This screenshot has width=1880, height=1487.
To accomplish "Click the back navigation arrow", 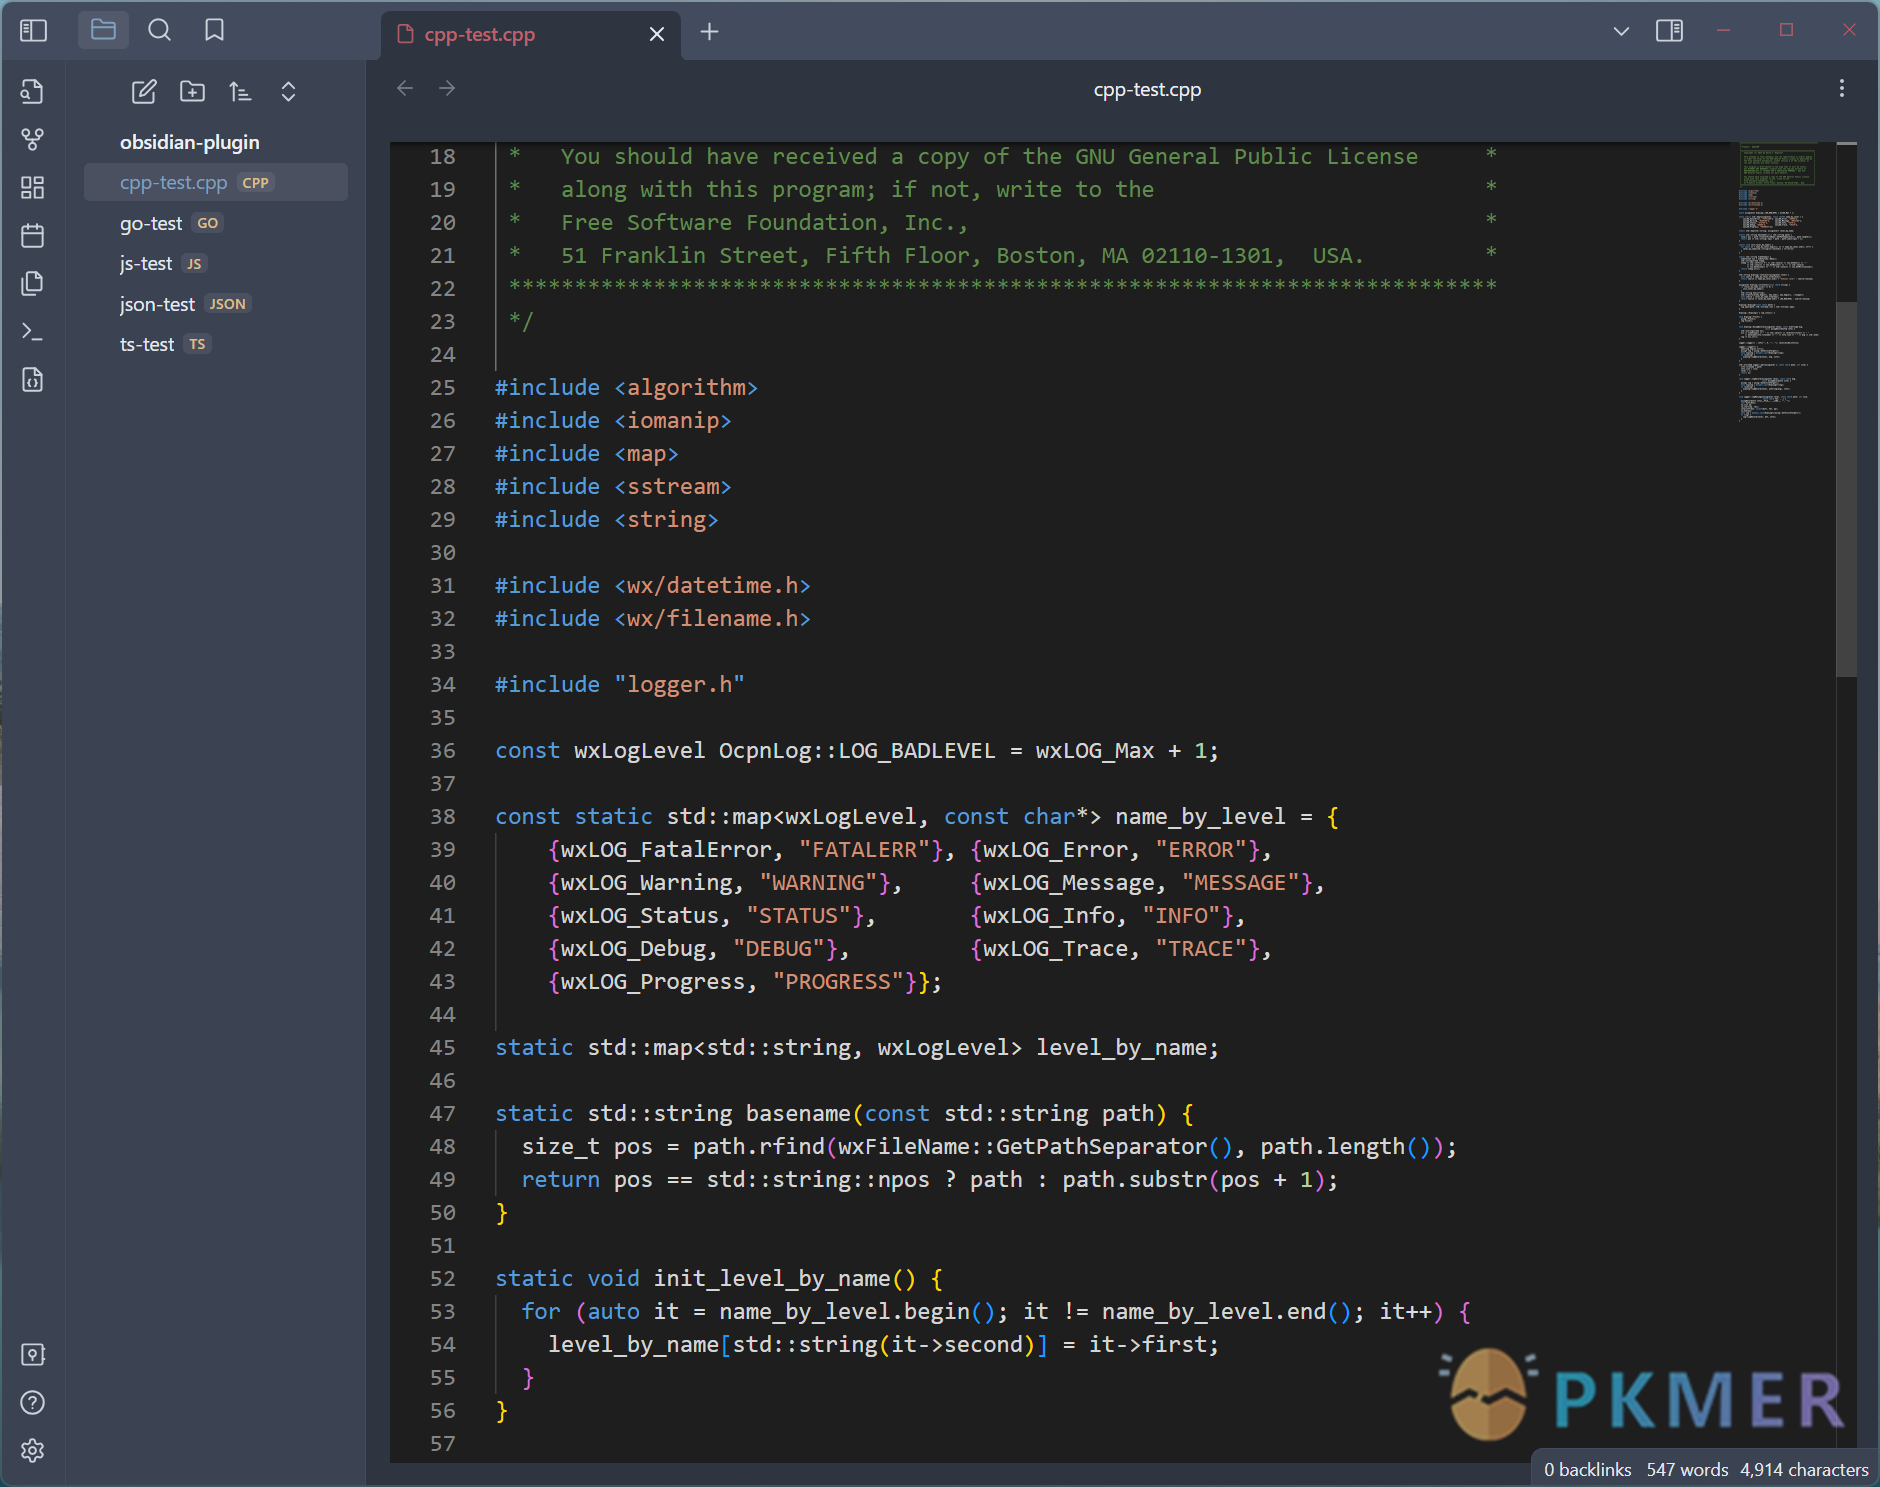I will (x=404, y=88).
